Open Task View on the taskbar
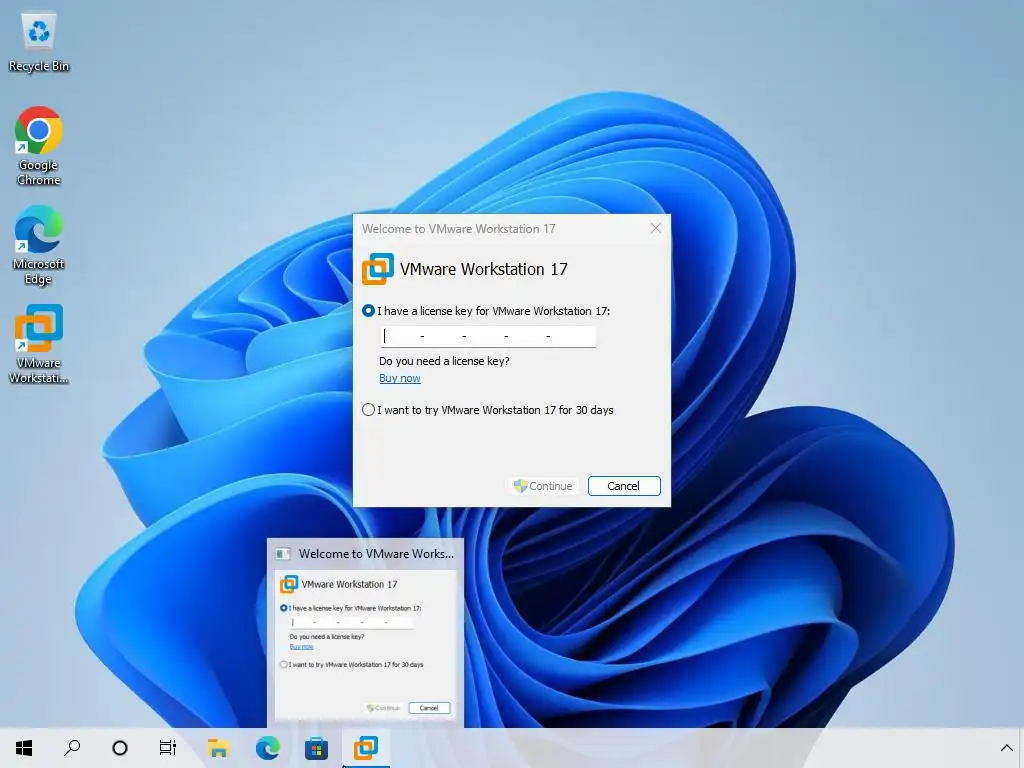 [168, 748]
